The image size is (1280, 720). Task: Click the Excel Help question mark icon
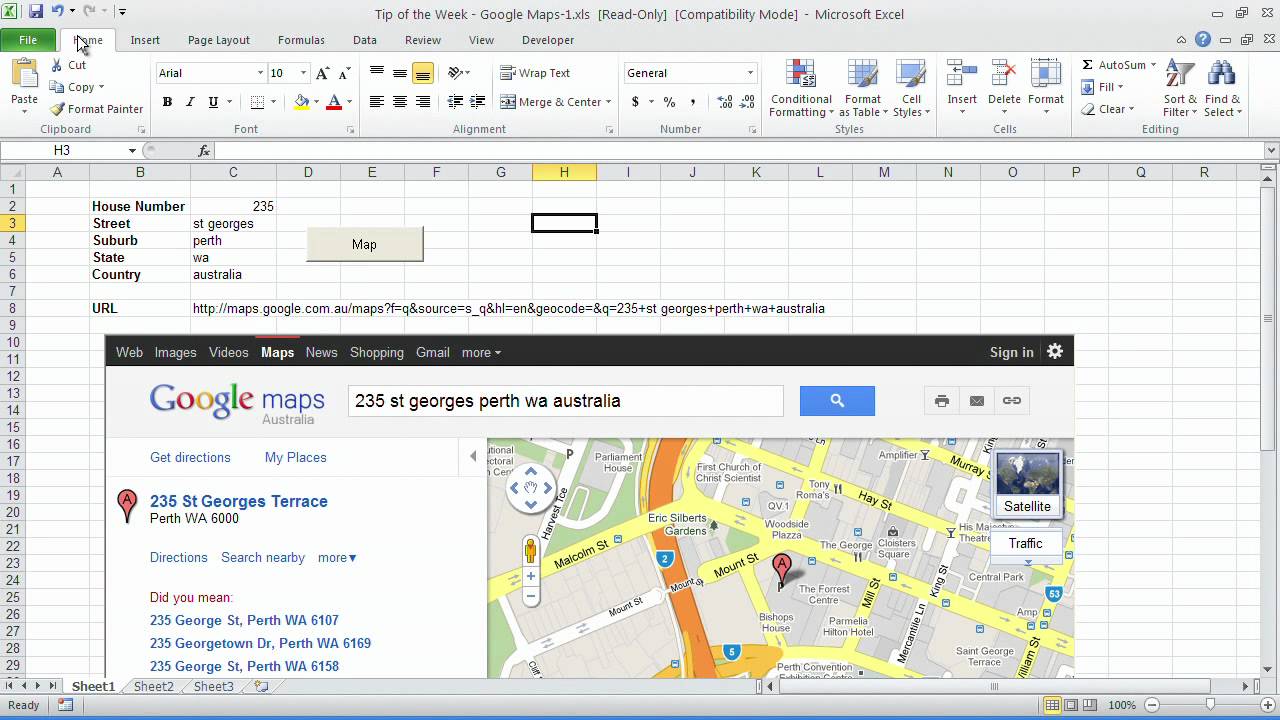click(x=1203, y=40)
